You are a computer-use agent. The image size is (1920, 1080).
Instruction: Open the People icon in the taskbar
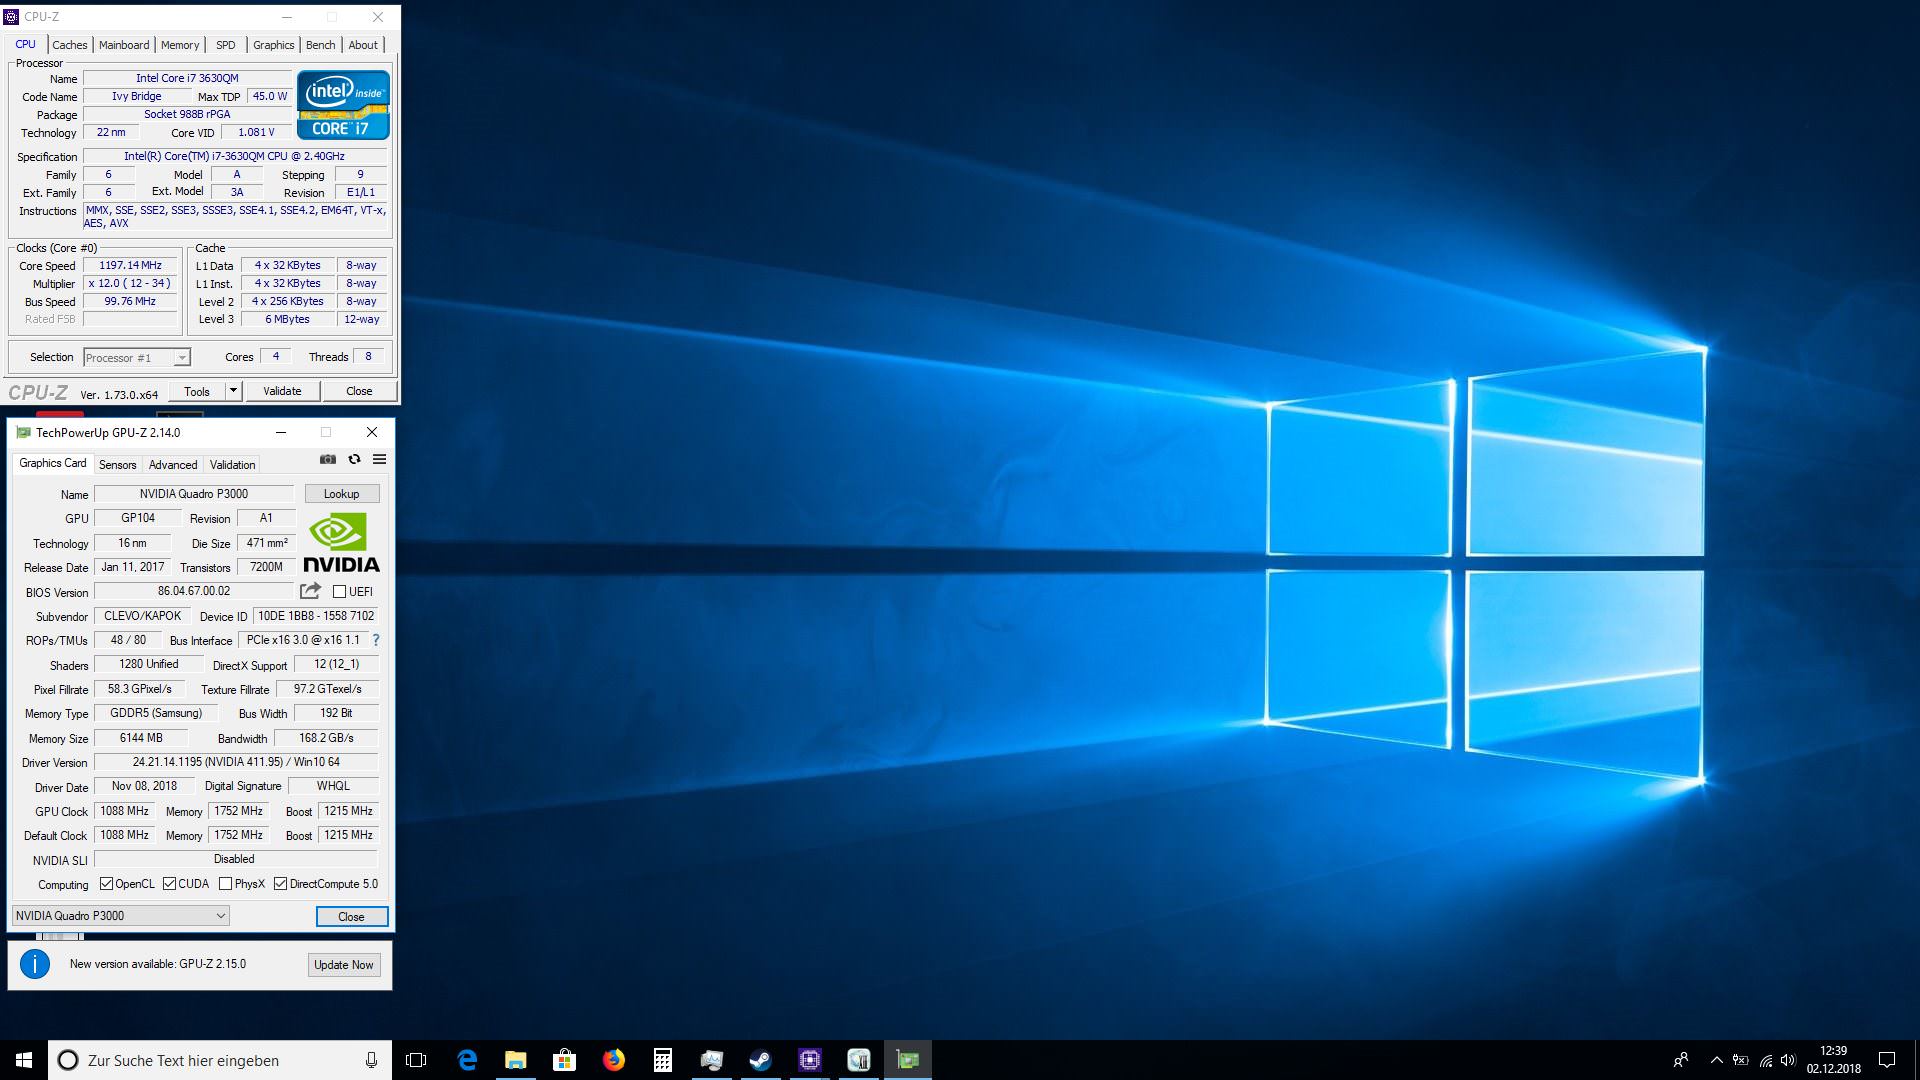(x=1681, y=1060)
